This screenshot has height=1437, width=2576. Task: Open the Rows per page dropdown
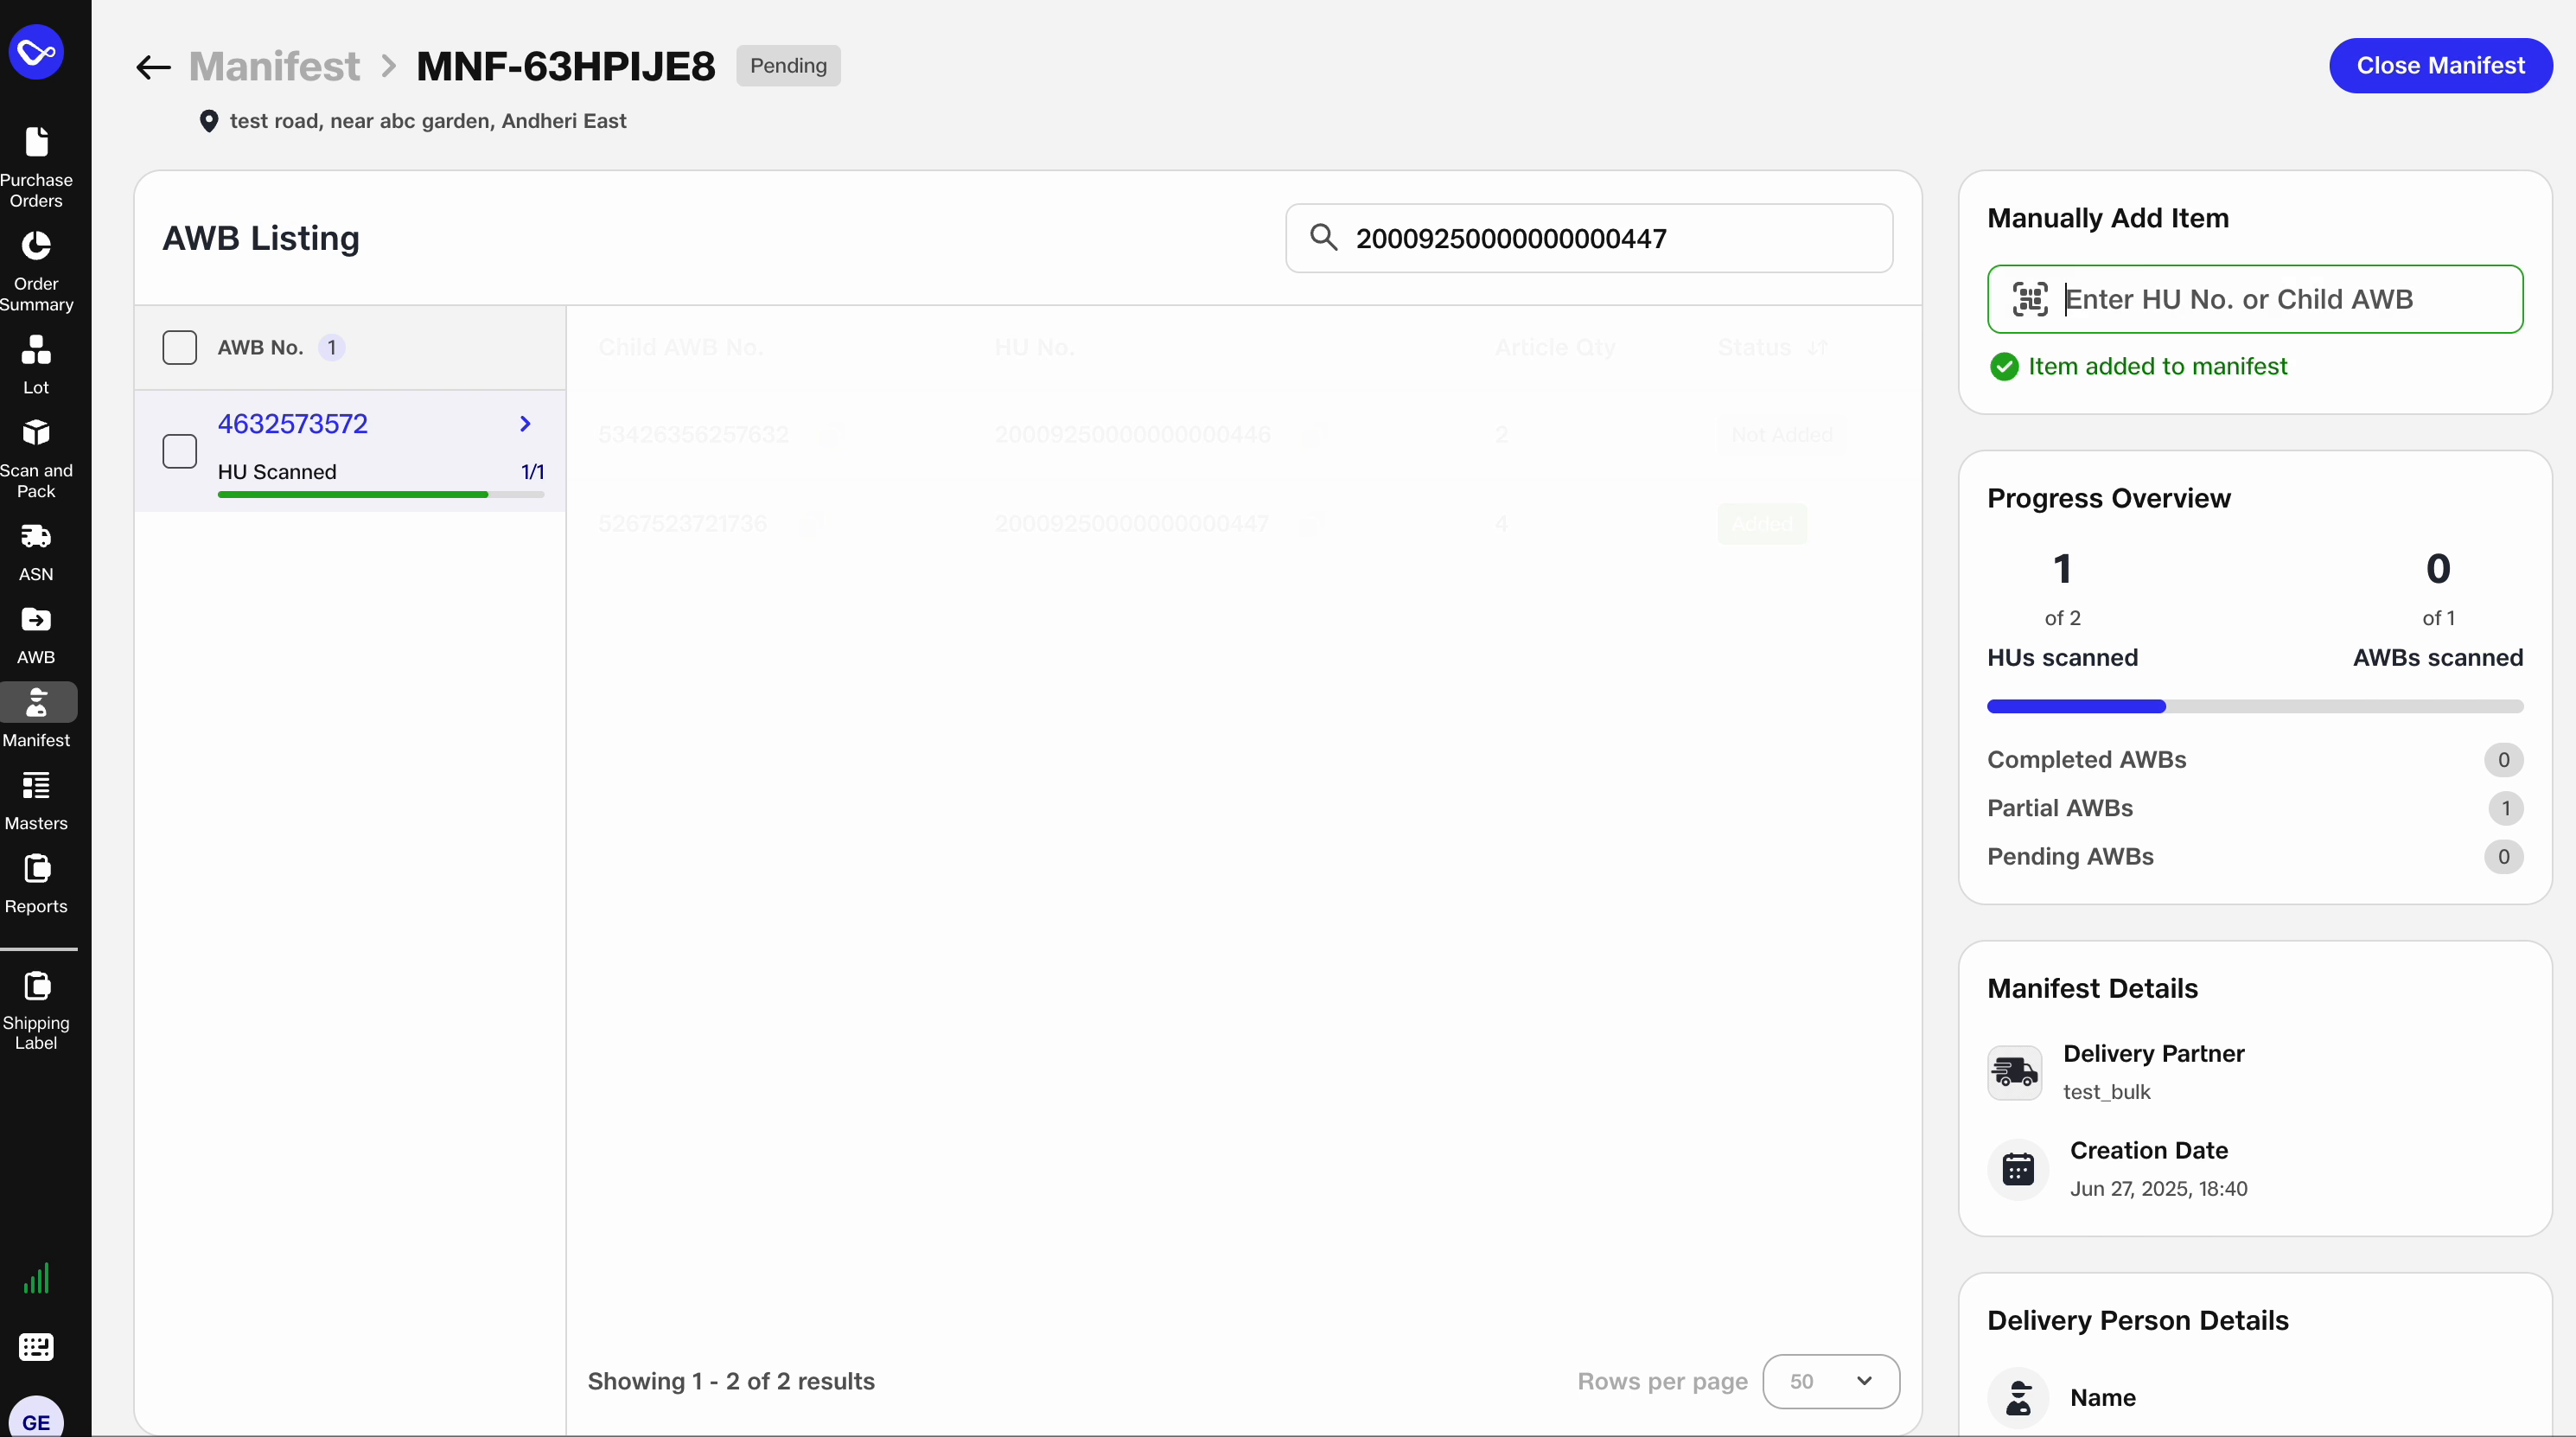pos(1830,1381)
